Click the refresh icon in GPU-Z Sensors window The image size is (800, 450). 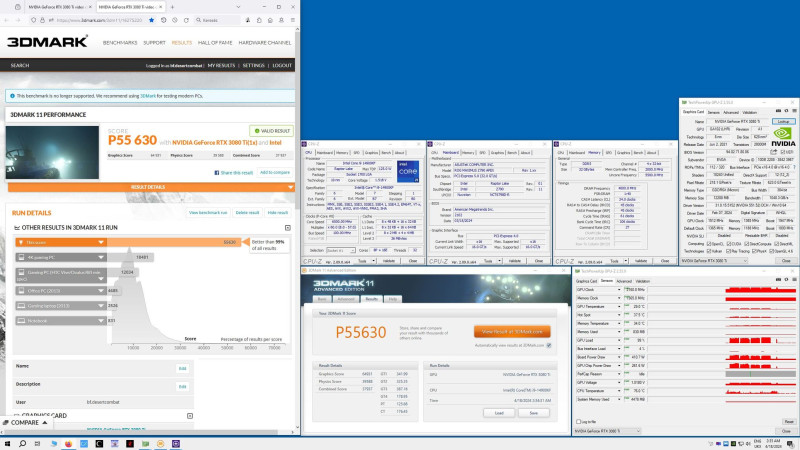[x=786, y=280]
